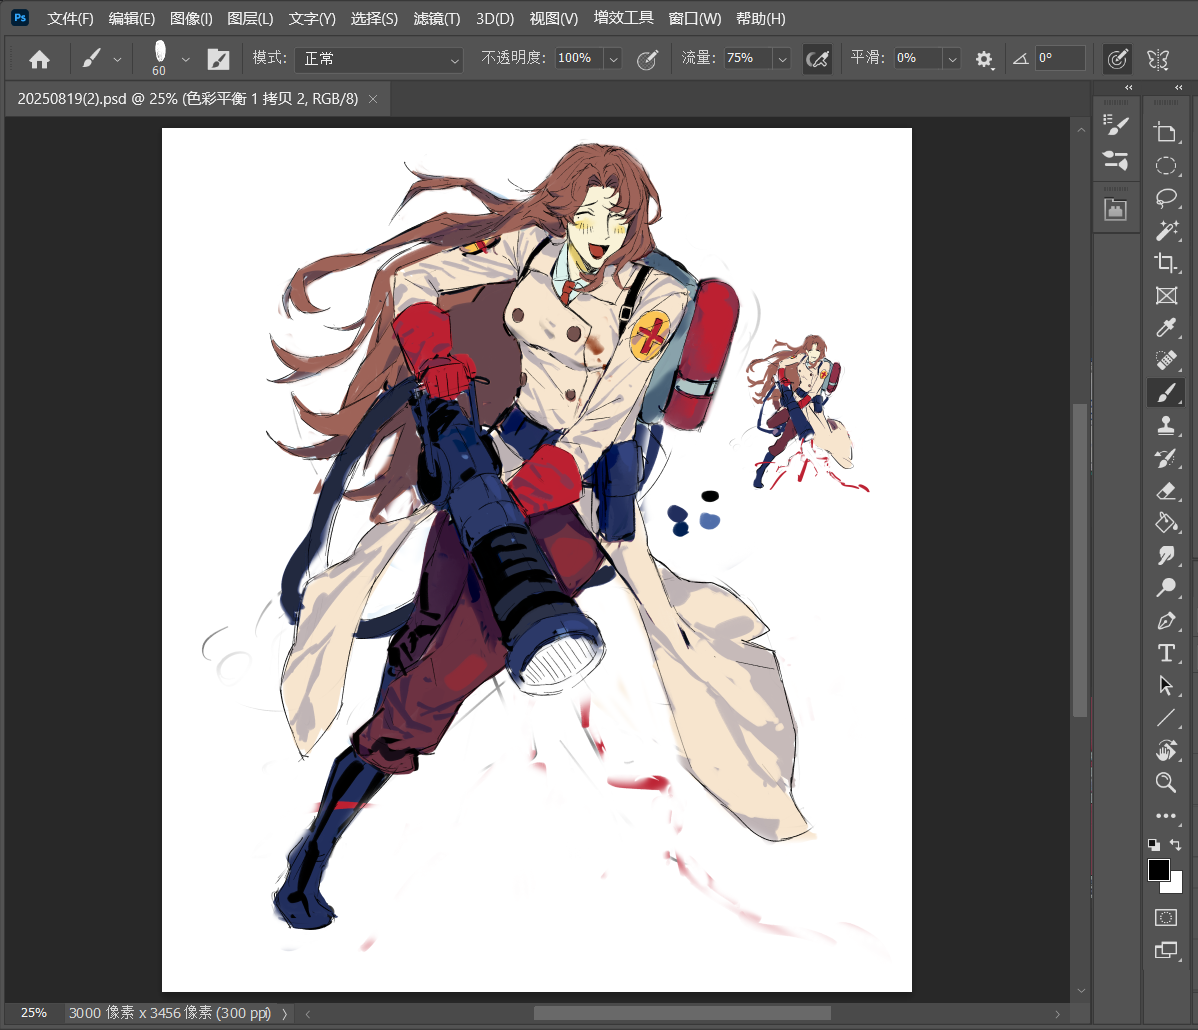The image size is (1198, 1030).
Task: Choose the Clone Stamp tool
Action: click(1165, 425)
